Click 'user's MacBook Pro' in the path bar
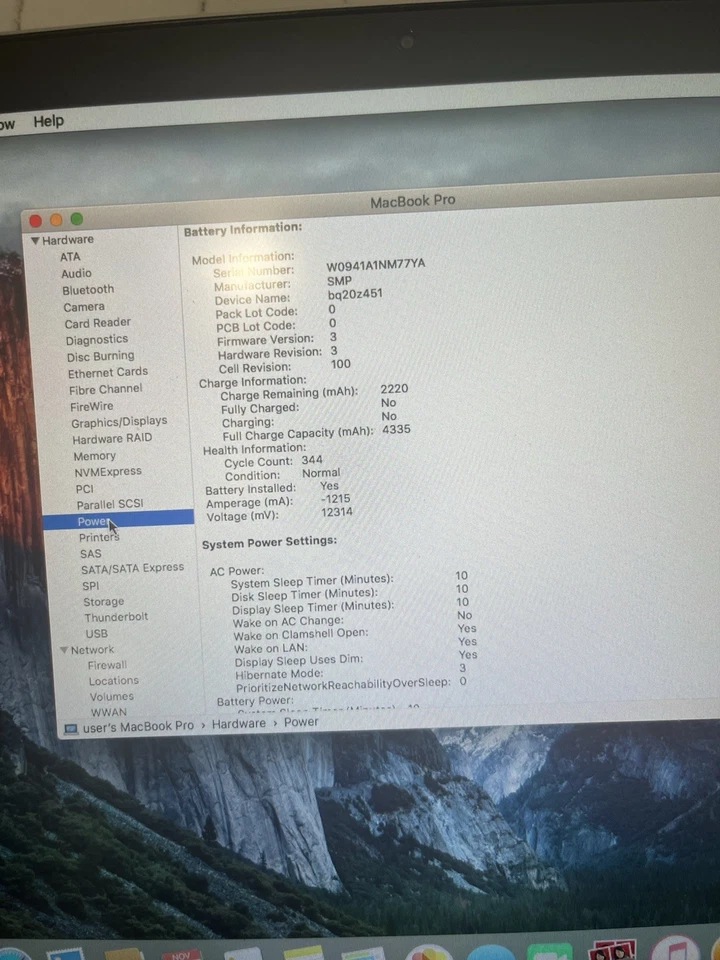Image resolution: width=720 pixels, height=960 pixels. 138,727
